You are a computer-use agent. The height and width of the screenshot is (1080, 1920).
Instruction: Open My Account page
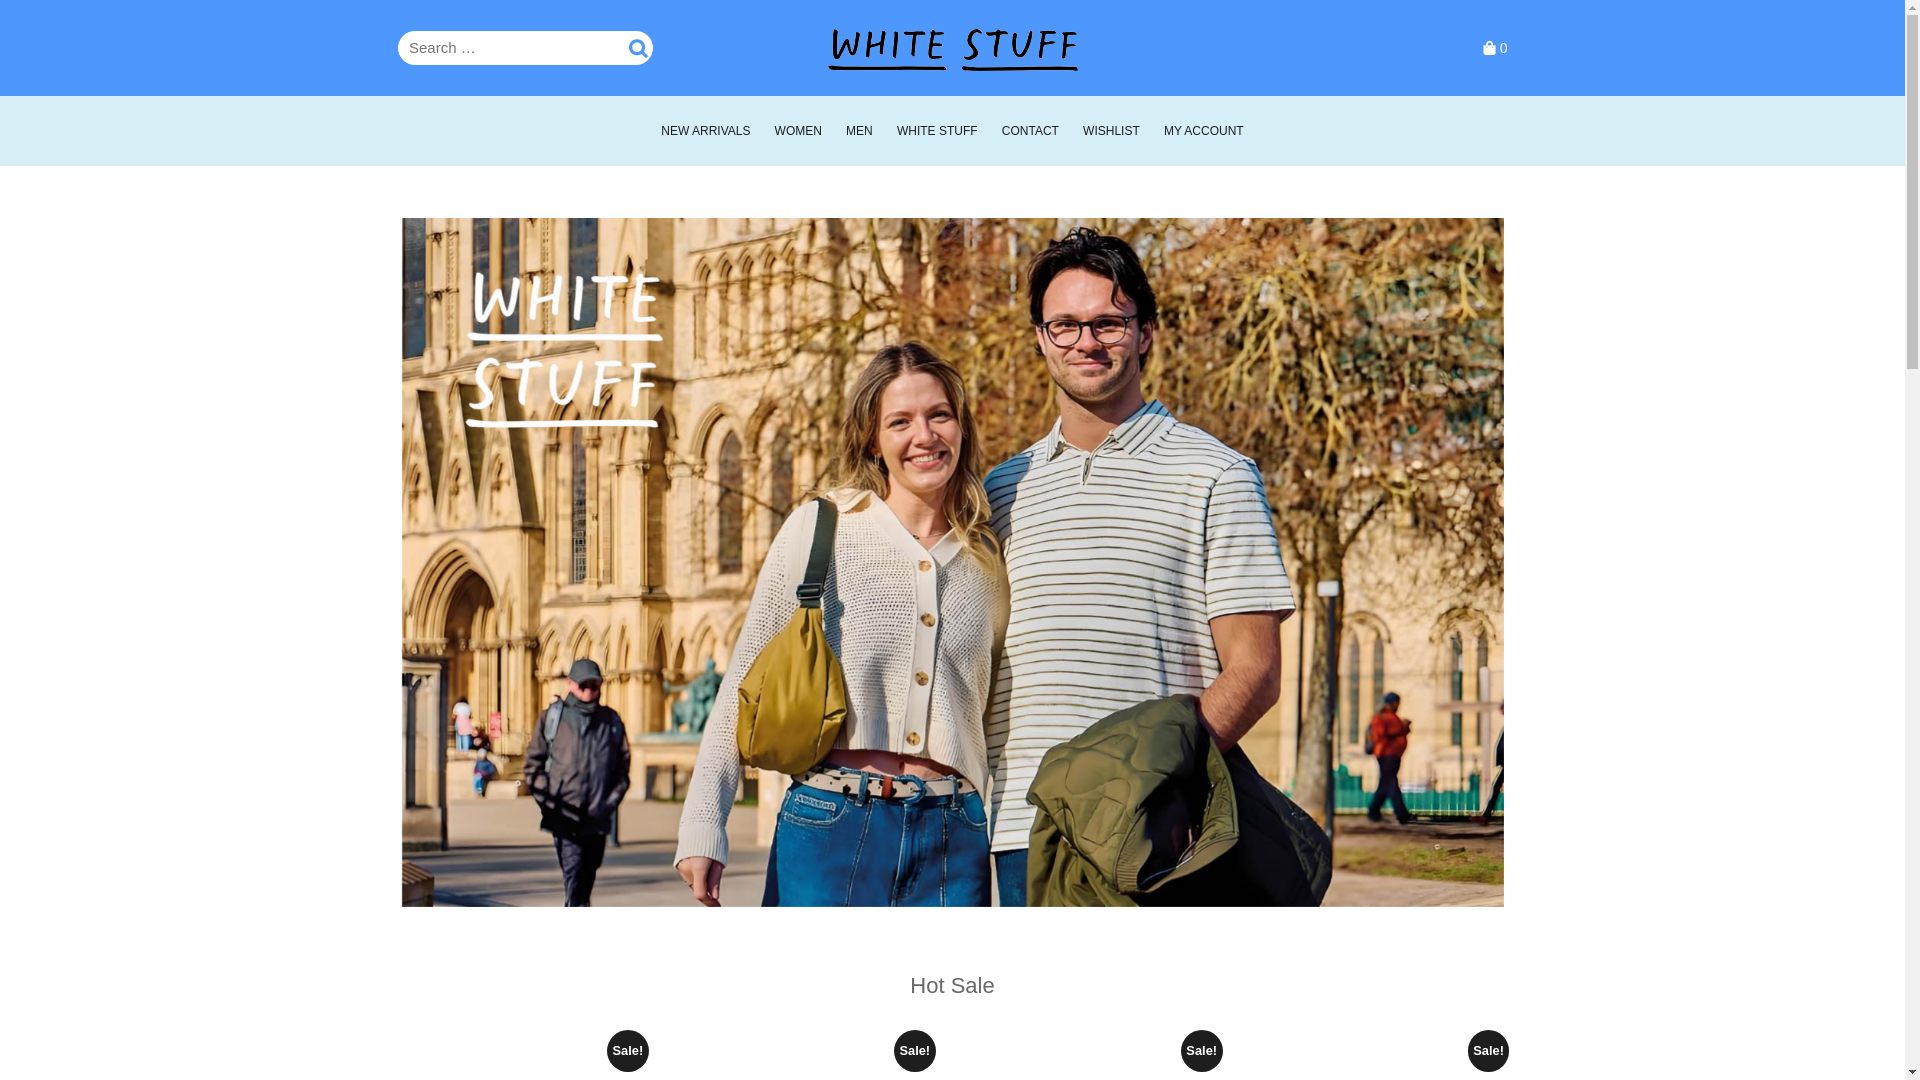1203,131
